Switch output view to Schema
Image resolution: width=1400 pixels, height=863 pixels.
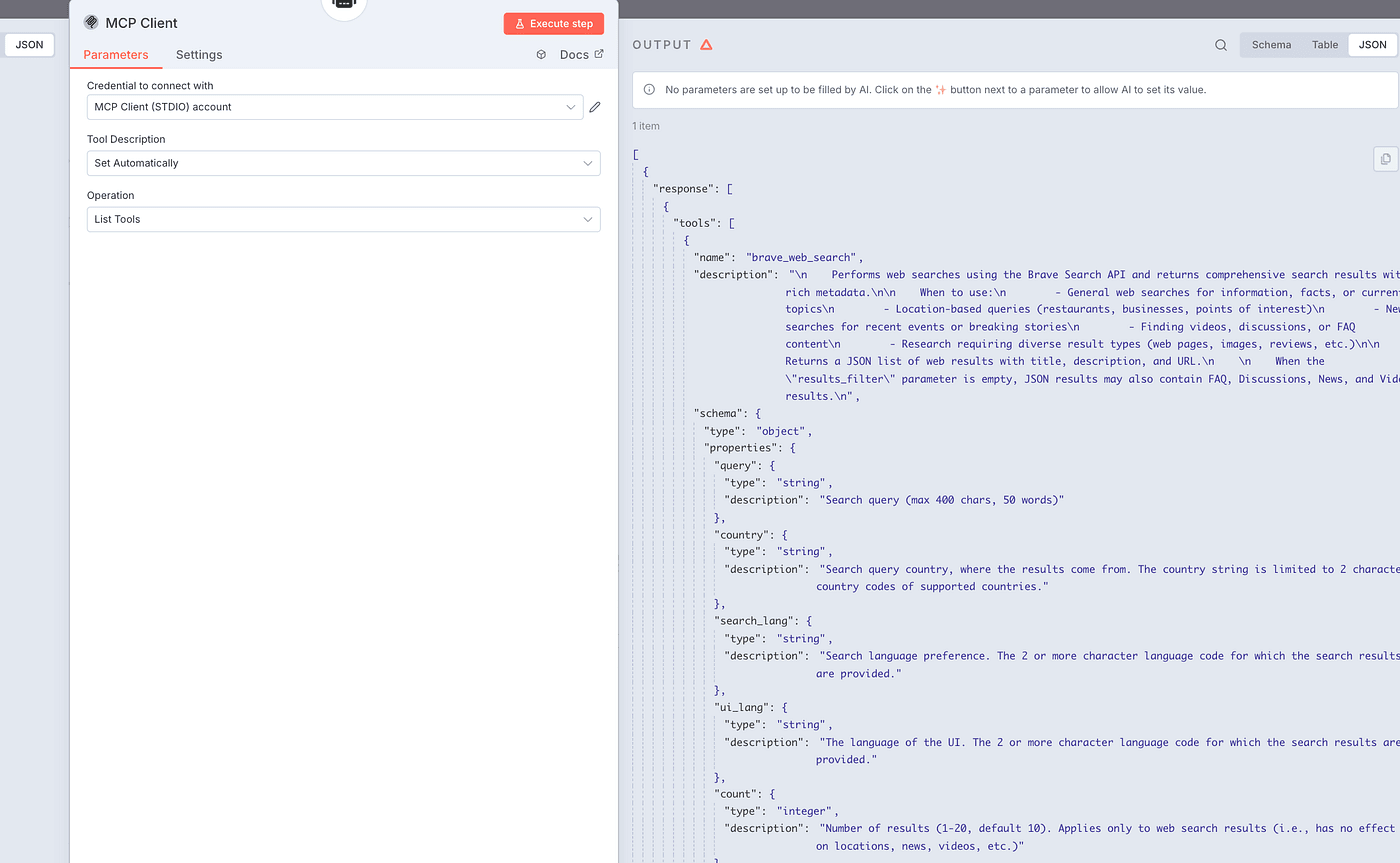tap(1271, 45)
